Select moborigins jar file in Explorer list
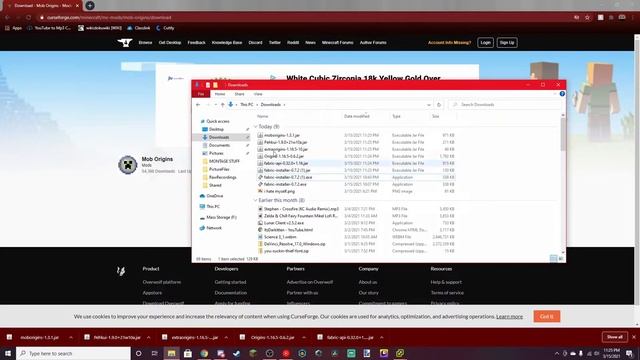The image size is (640, 360). 356,135
